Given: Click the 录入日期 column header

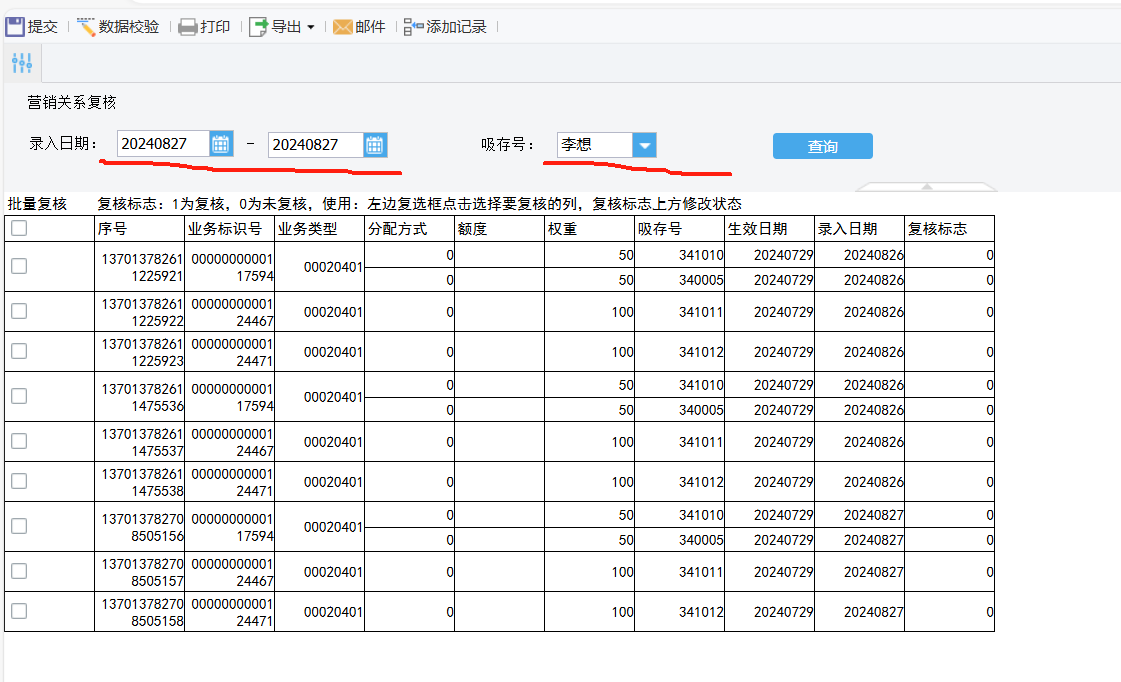Looking at the screenshot, I should click(860, 229).
